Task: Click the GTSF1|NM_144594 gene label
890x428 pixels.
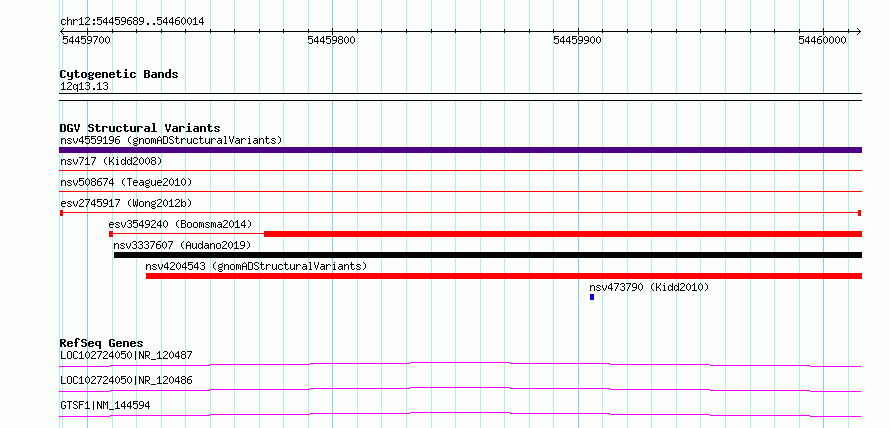Action: 105,405
